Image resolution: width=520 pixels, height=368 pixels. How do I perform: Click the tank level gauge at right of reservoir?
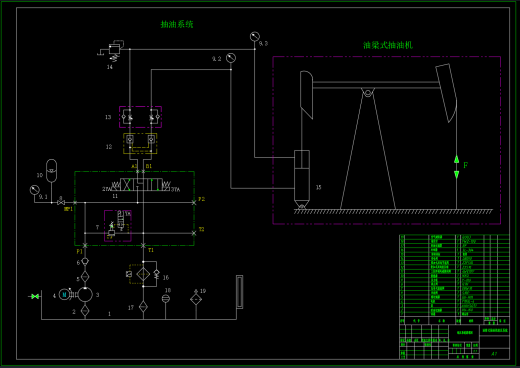click(x=239, y=292)
